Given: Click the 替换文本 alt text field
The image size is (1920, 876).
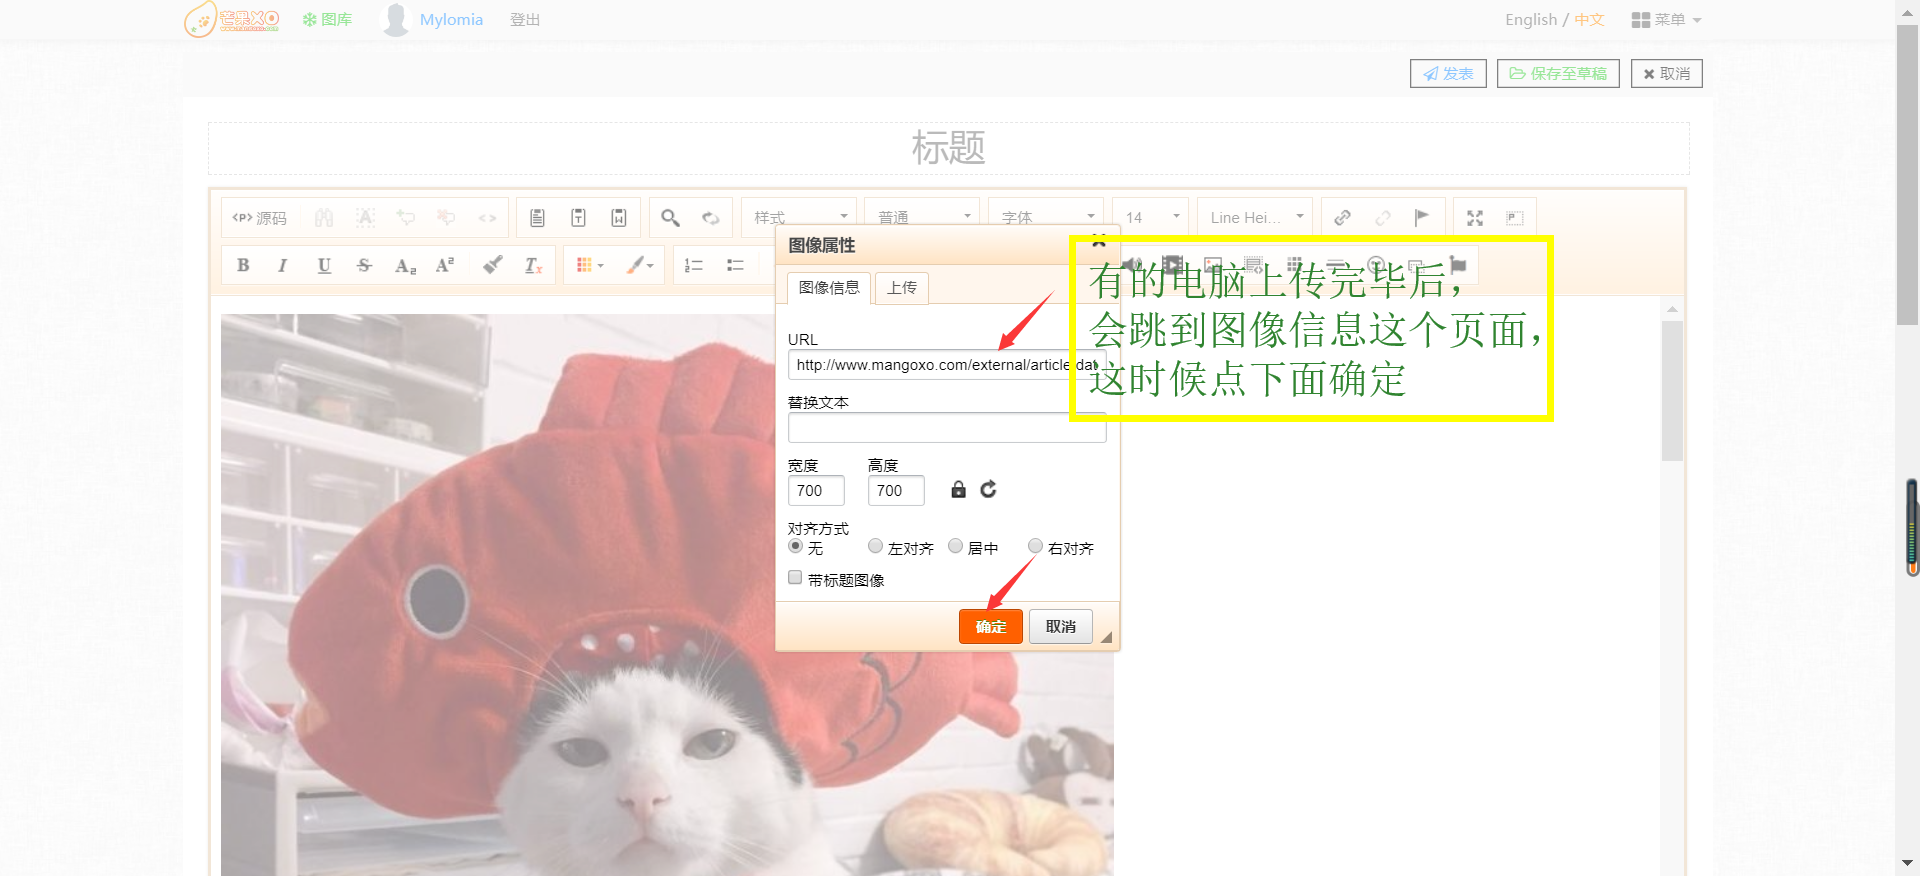Looking at the screenshot, I should point(947,428).
